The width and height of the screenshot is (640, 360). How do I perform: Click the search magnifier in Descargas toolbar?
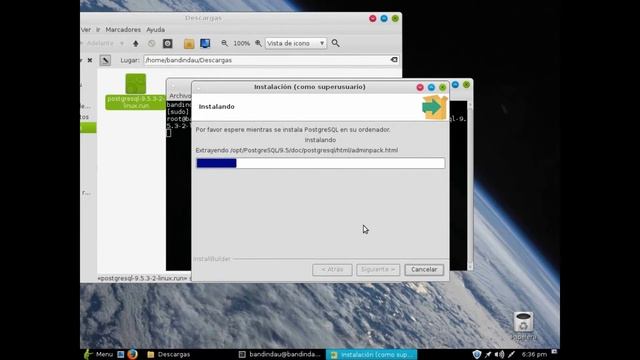point(336,43)
